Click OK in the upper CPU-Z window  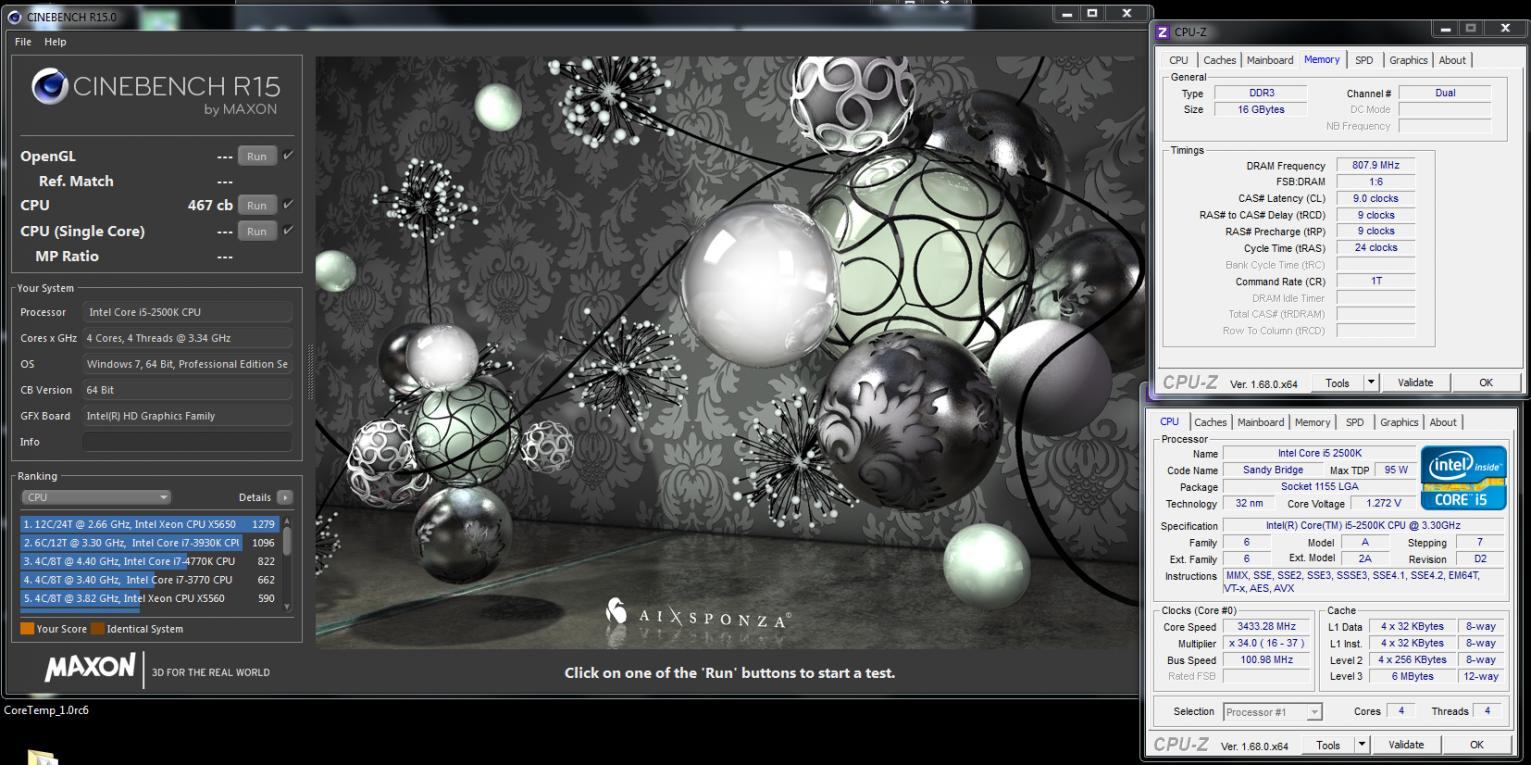click(1485, 383)
